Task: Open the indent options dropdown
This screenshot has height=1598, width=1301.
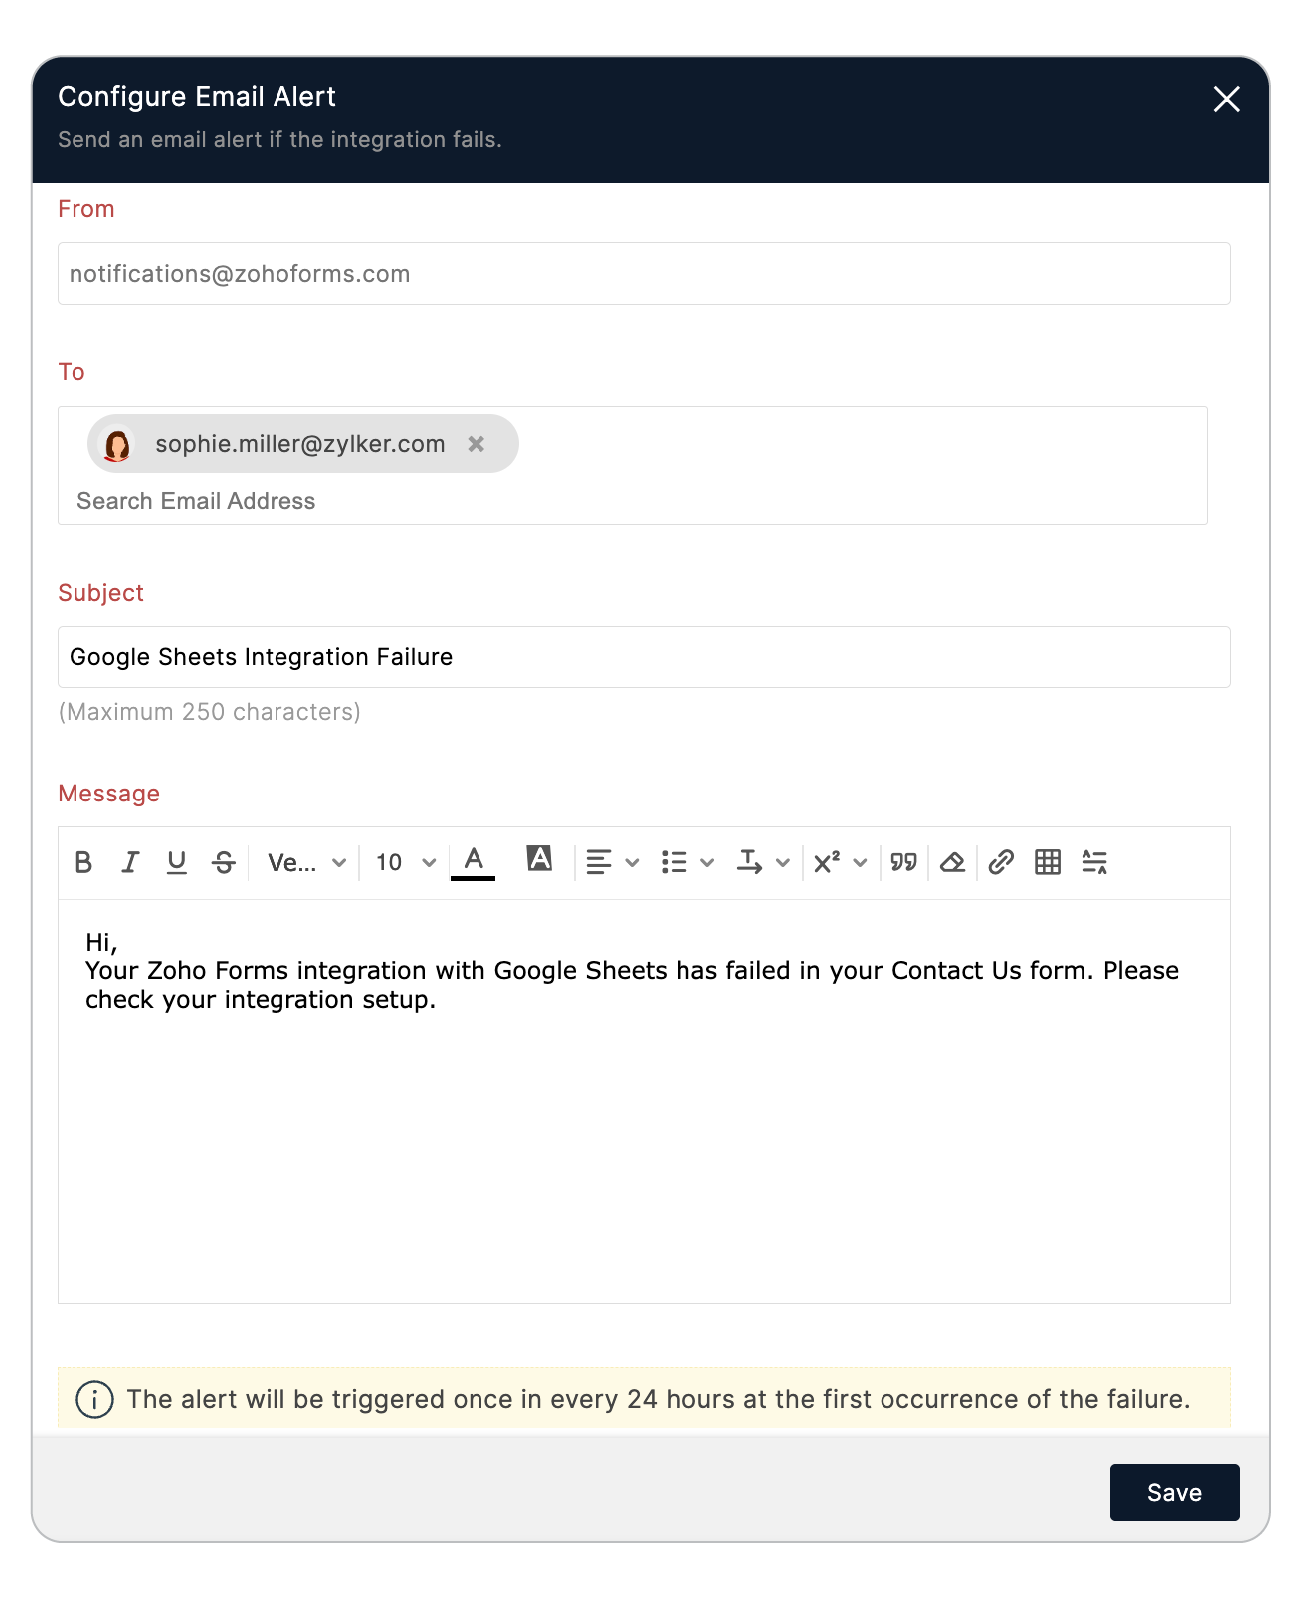Action: 763,862
